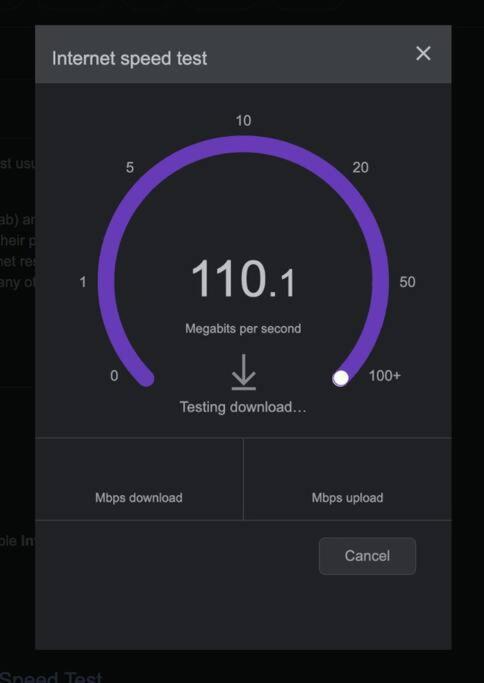Close the Internet speed test dialog
Screen dimensions: 484x683
coord(423,54)
